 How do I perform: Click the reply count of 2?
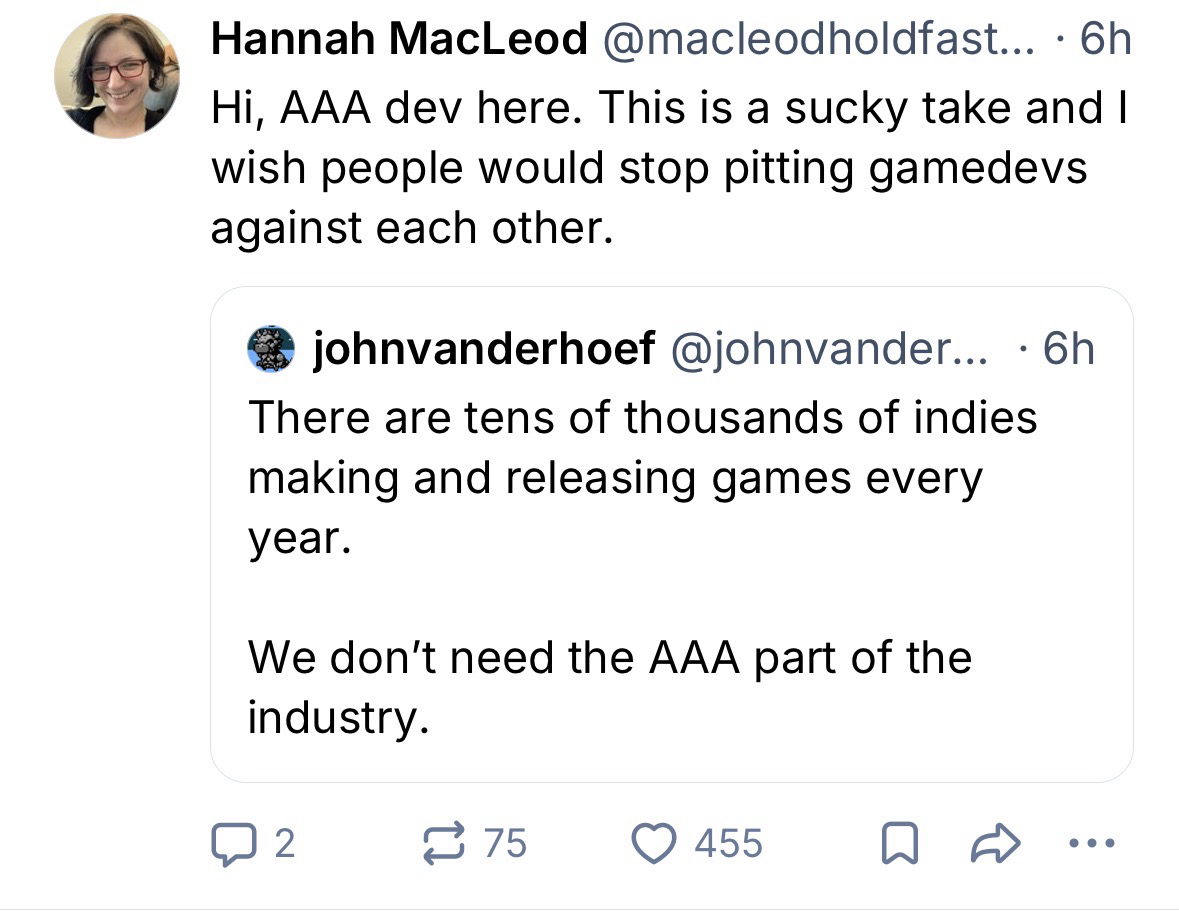pyautogui.click(x=284, y=843)
